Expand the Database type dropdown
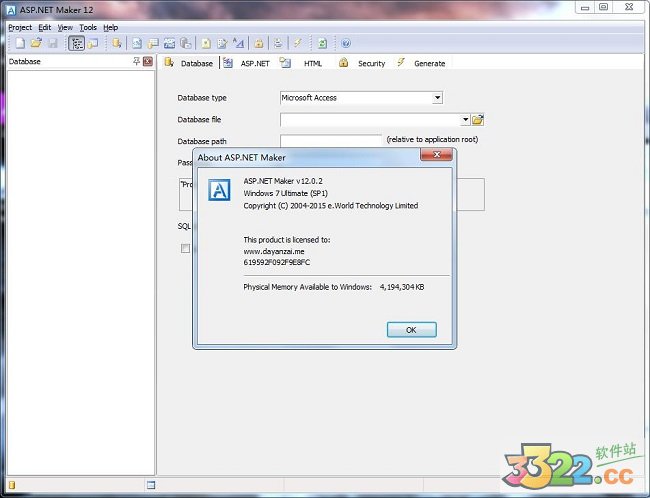This screenshot has width=650, height=498. 437,98
